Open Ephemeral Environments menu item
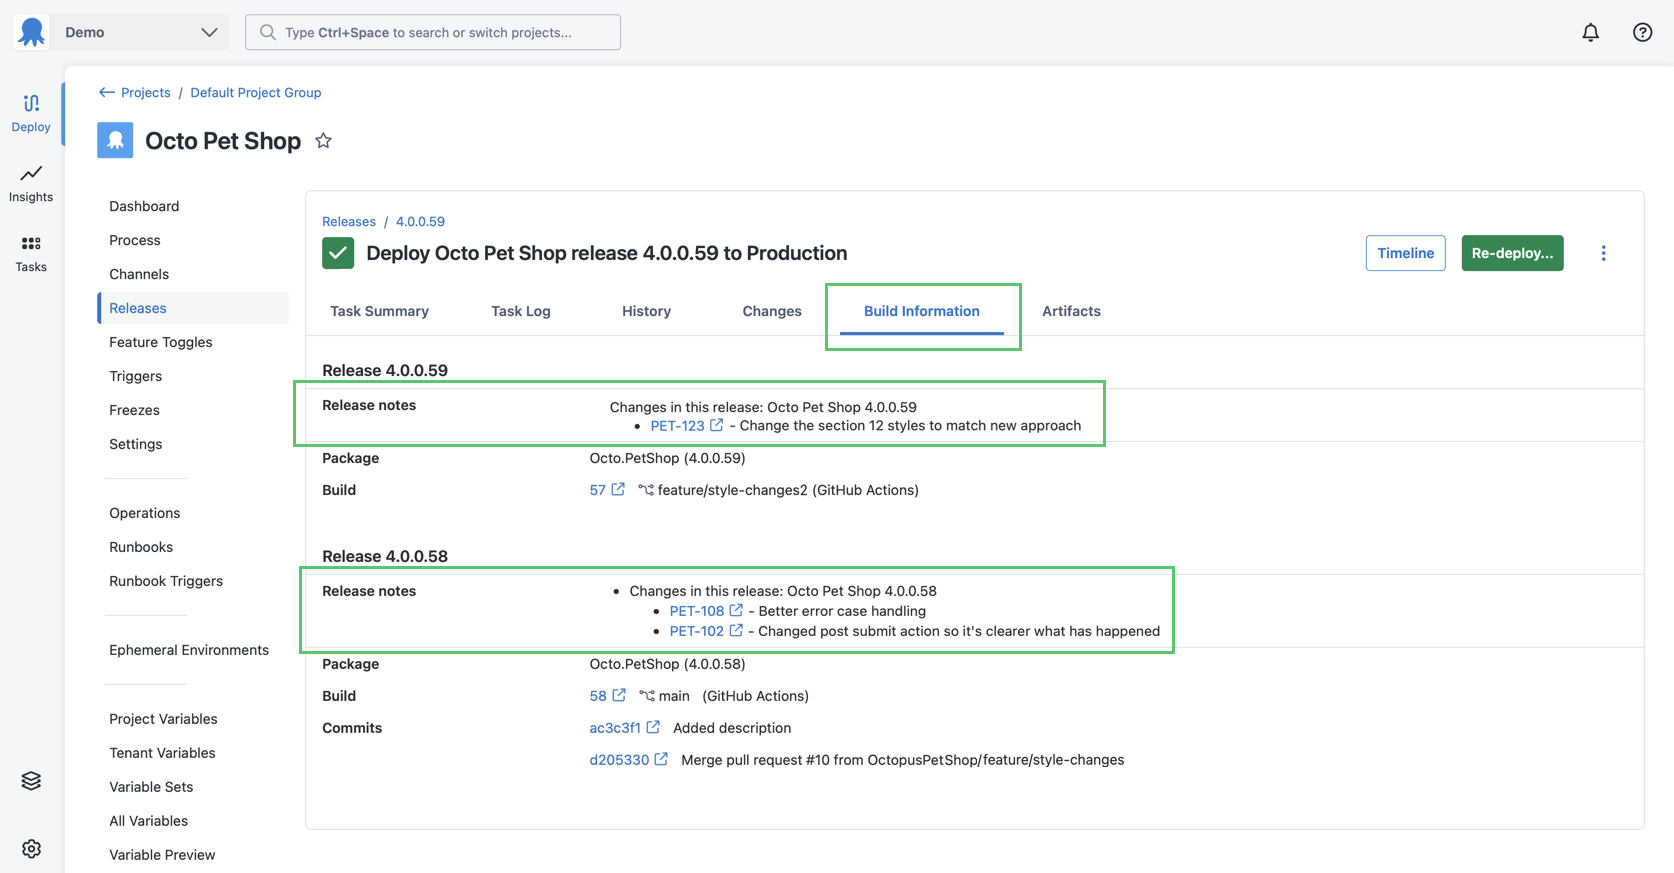The height and width of the screenshot is (873, 1674). [189, 650]
